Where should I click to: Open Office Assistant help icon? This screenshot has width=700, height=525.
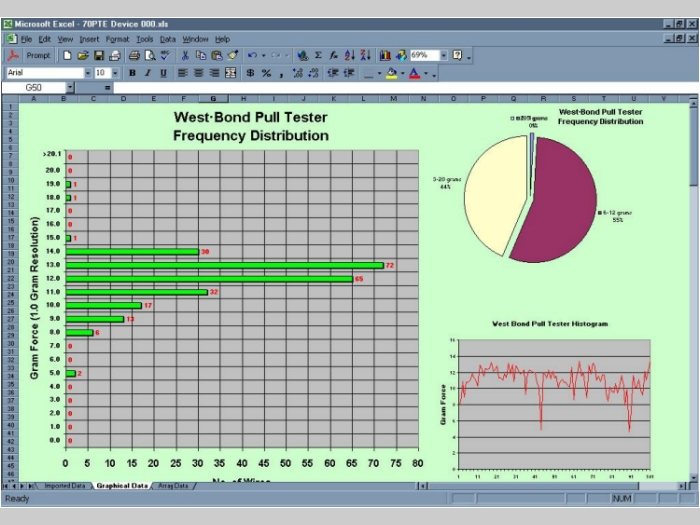point(457,55)
